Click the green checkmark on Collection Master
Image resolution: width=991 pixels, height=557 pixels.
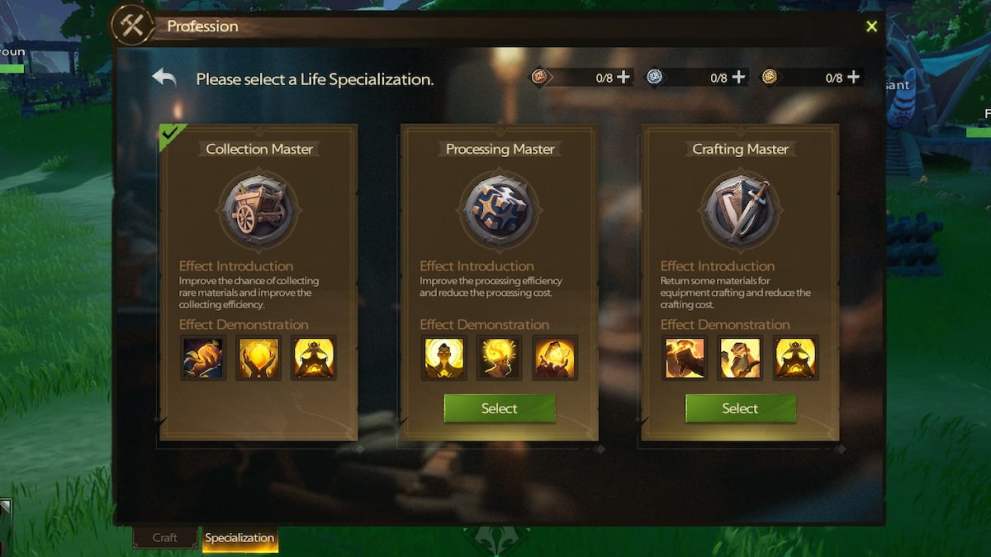pyautogui.click(x=169, y=133)
